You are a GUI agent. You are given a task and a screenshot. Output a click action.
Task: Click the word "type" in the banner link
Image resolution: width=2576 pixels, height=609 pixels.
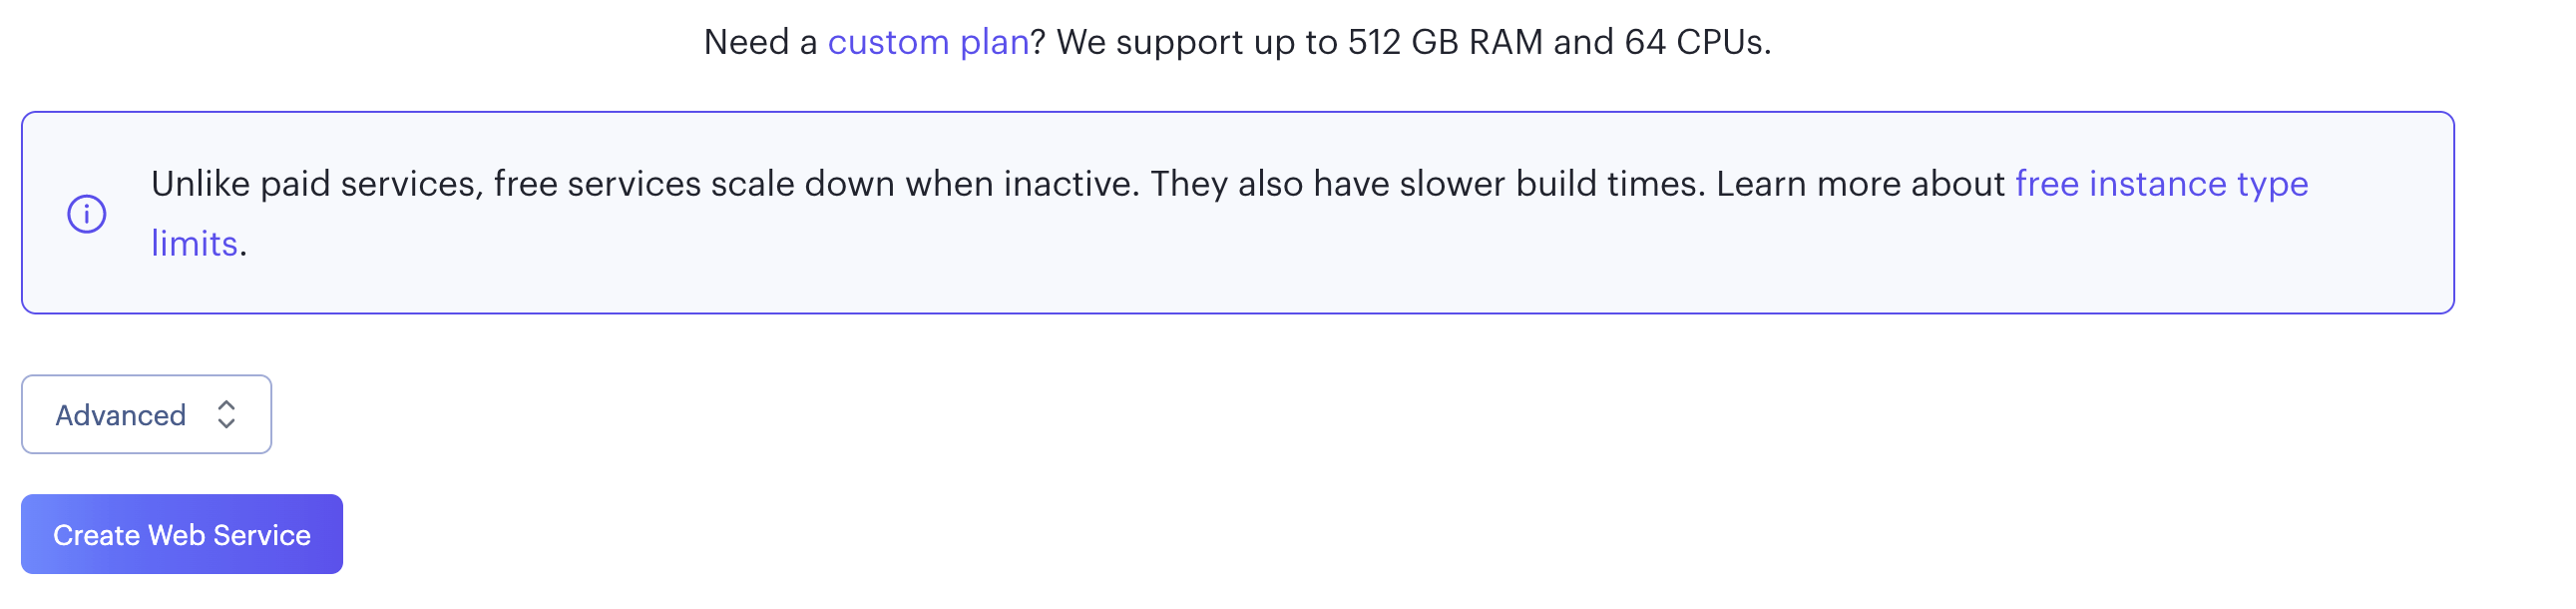click(x=2272, y=184)
